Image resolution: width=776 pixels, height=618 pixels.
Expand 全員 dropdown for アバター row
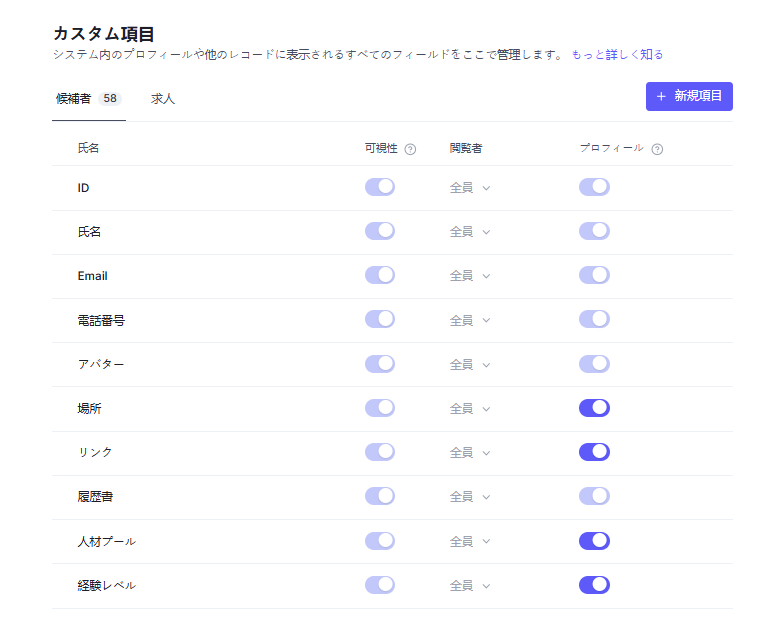pyautogui.click(x=470, y=365)
